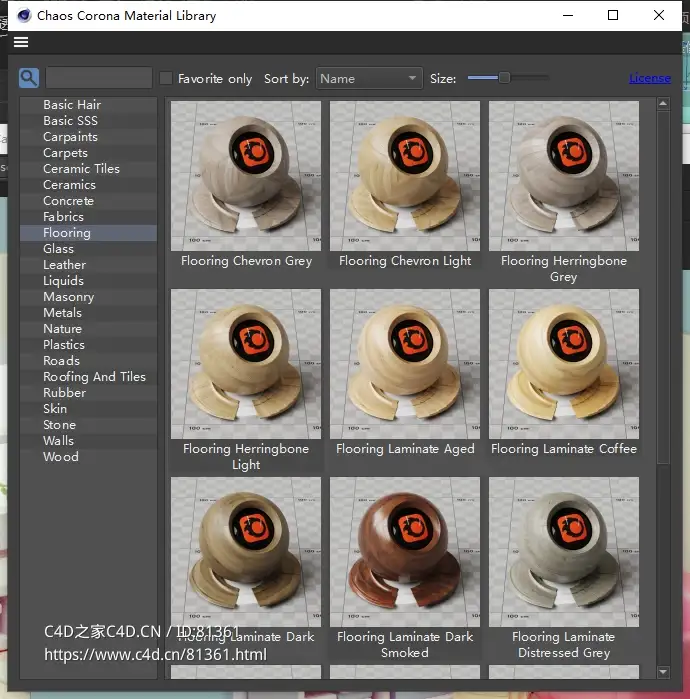Click the scrollbar up arrow
690x699 pixels.
click(x=663, y=103)
